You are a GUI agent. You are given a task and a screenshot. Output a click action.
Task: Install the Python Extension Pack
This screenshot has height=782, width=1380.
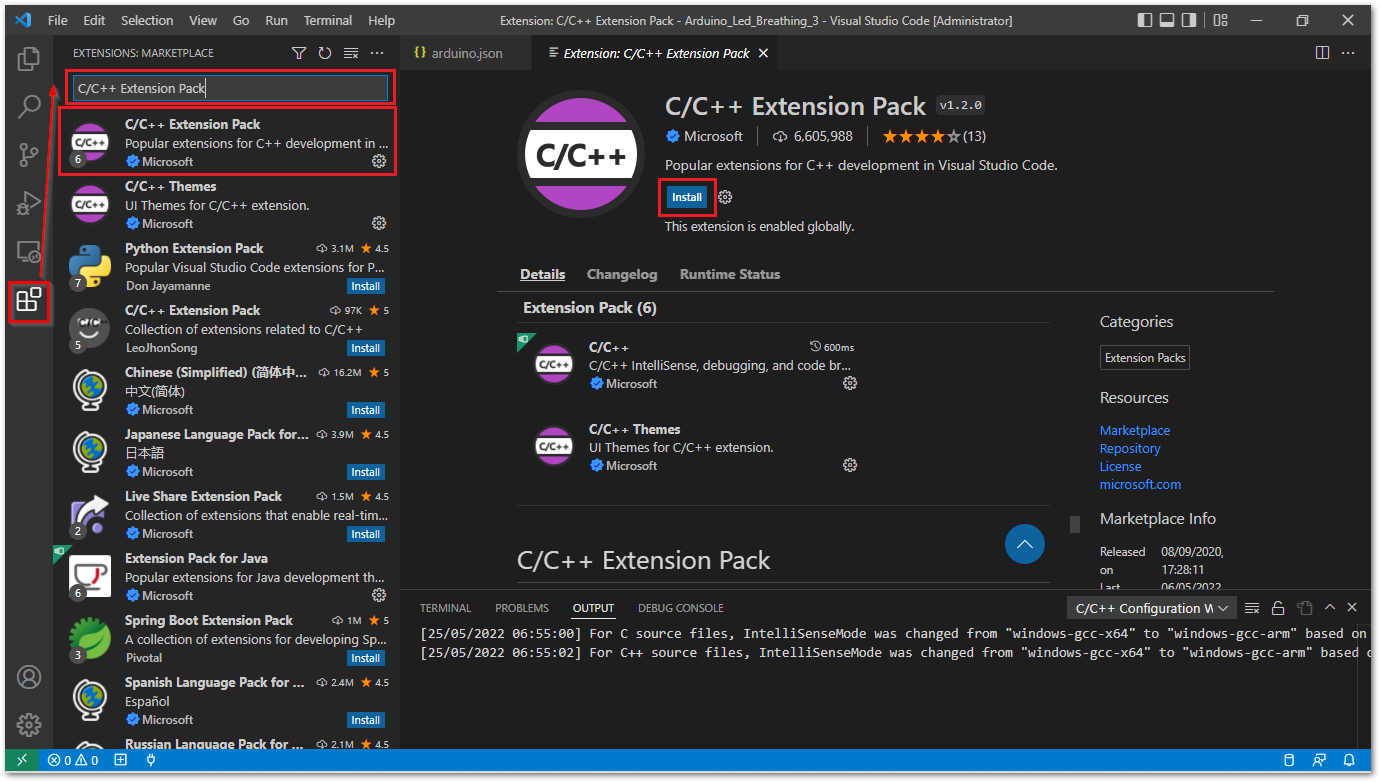(x=366, y=286)
